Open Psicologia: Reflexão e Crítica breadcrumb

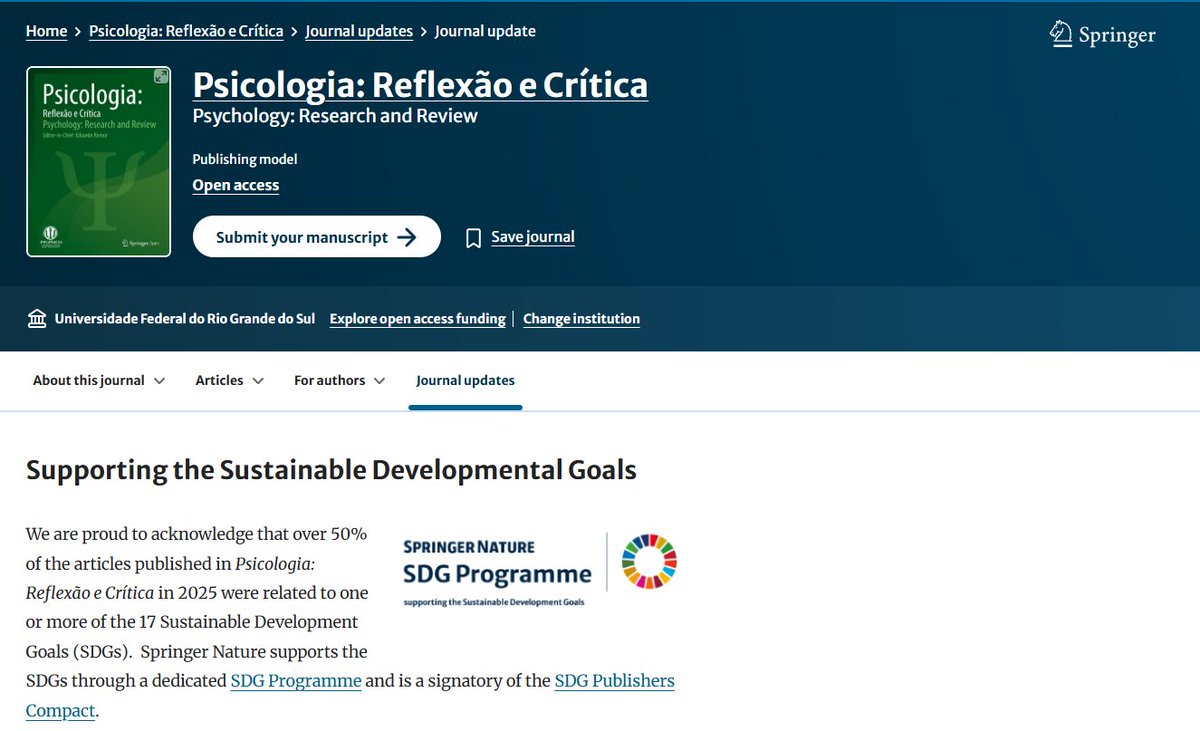186,31
